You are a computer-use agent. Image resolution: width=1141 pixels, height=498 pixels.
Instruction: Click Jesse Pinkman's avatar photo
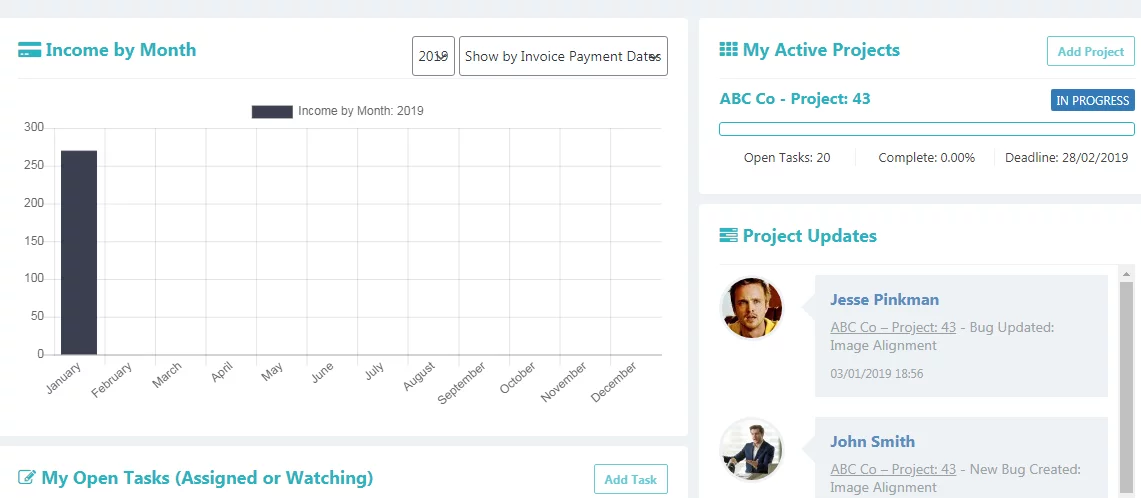pyautogui.click(x=751, y=308)
